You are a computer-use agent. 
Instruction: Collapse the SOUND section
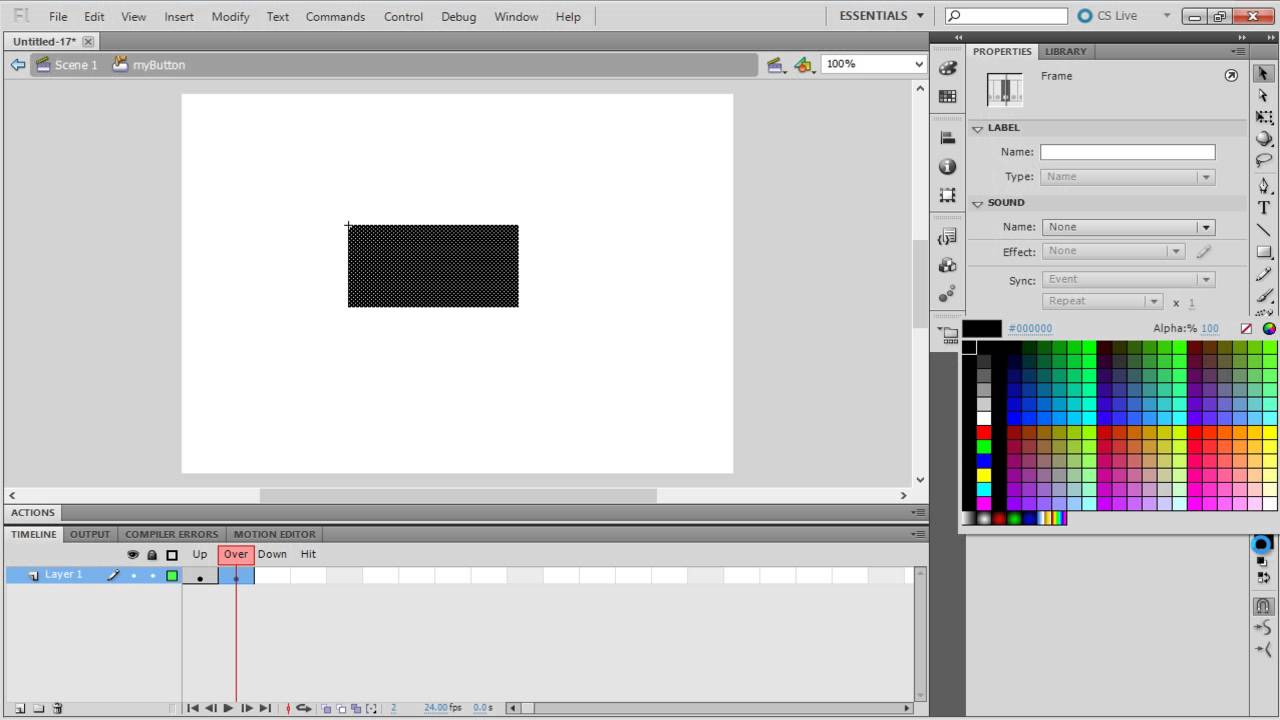tap(978, 203)
